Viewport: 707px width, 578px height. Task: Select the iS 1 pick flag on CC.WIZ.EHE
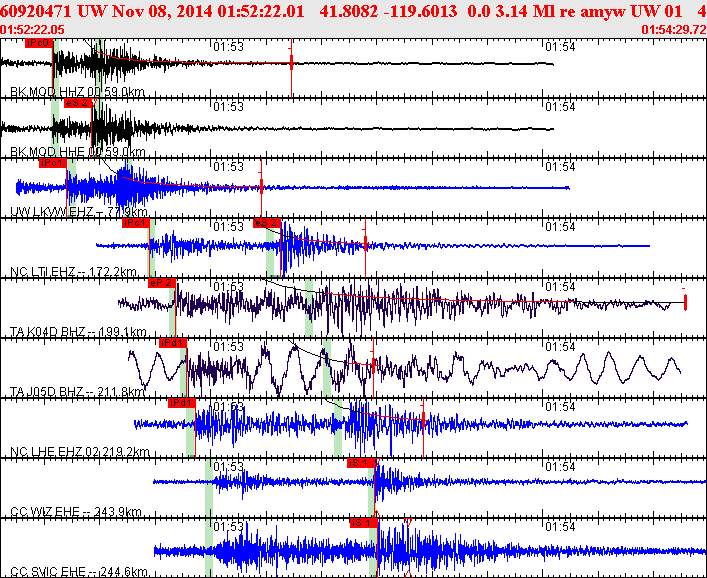pos(361,463)
